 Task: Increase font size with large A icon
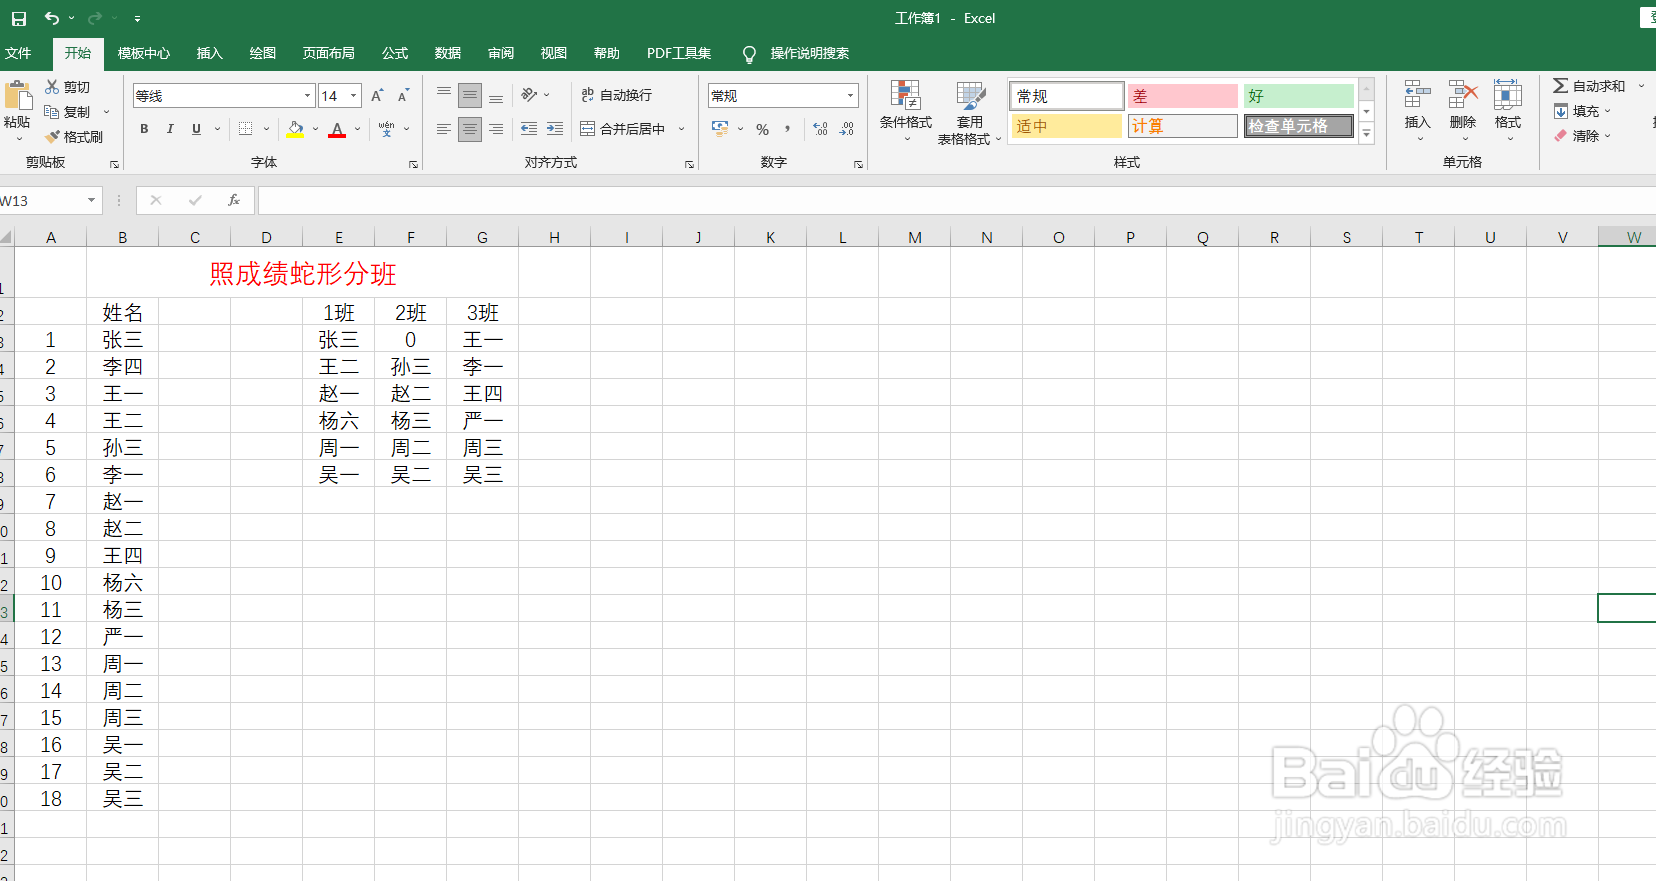coord(377,96)
